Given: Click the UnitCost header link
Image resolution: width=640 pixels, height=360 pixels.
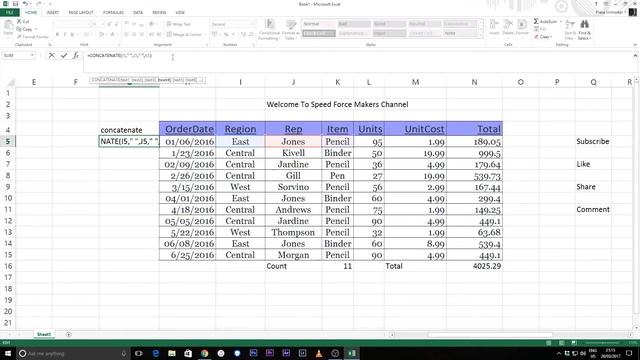Looking at the screenshot, I should tap(424, 129).
